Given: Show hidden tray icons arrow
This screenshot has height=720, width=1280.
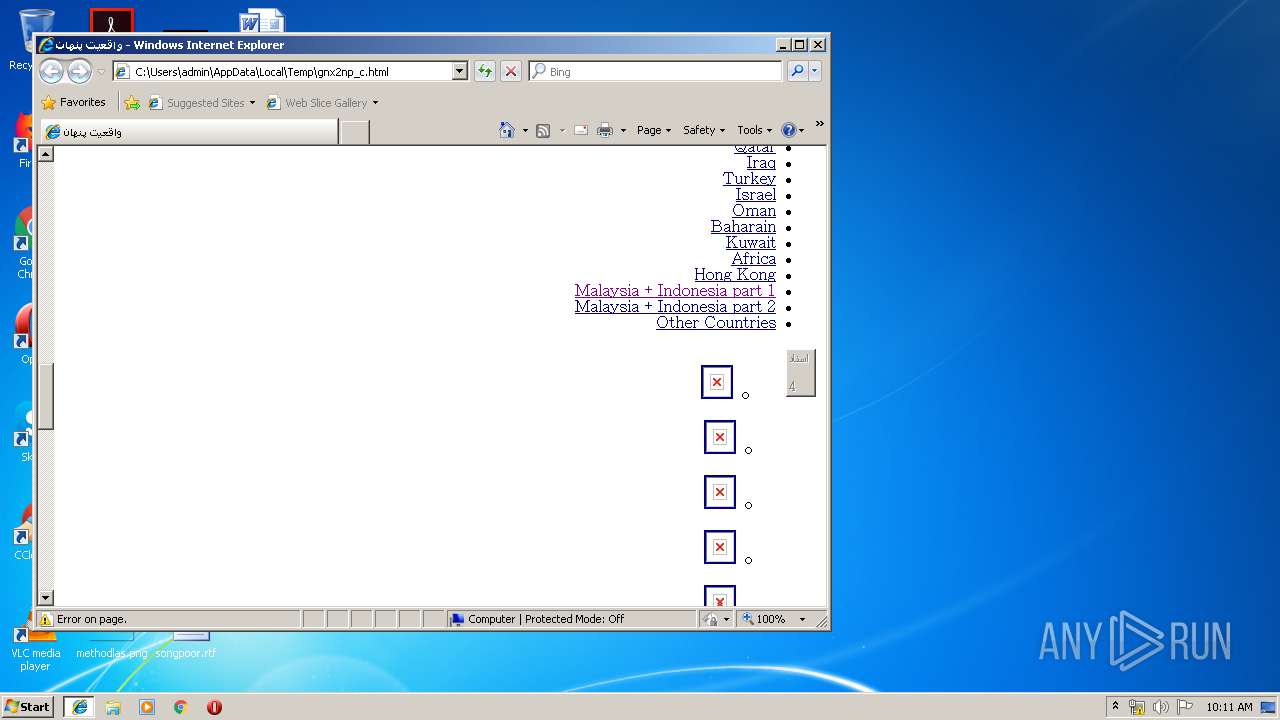Looking at the screenshot, I should tap(1115, 707).
